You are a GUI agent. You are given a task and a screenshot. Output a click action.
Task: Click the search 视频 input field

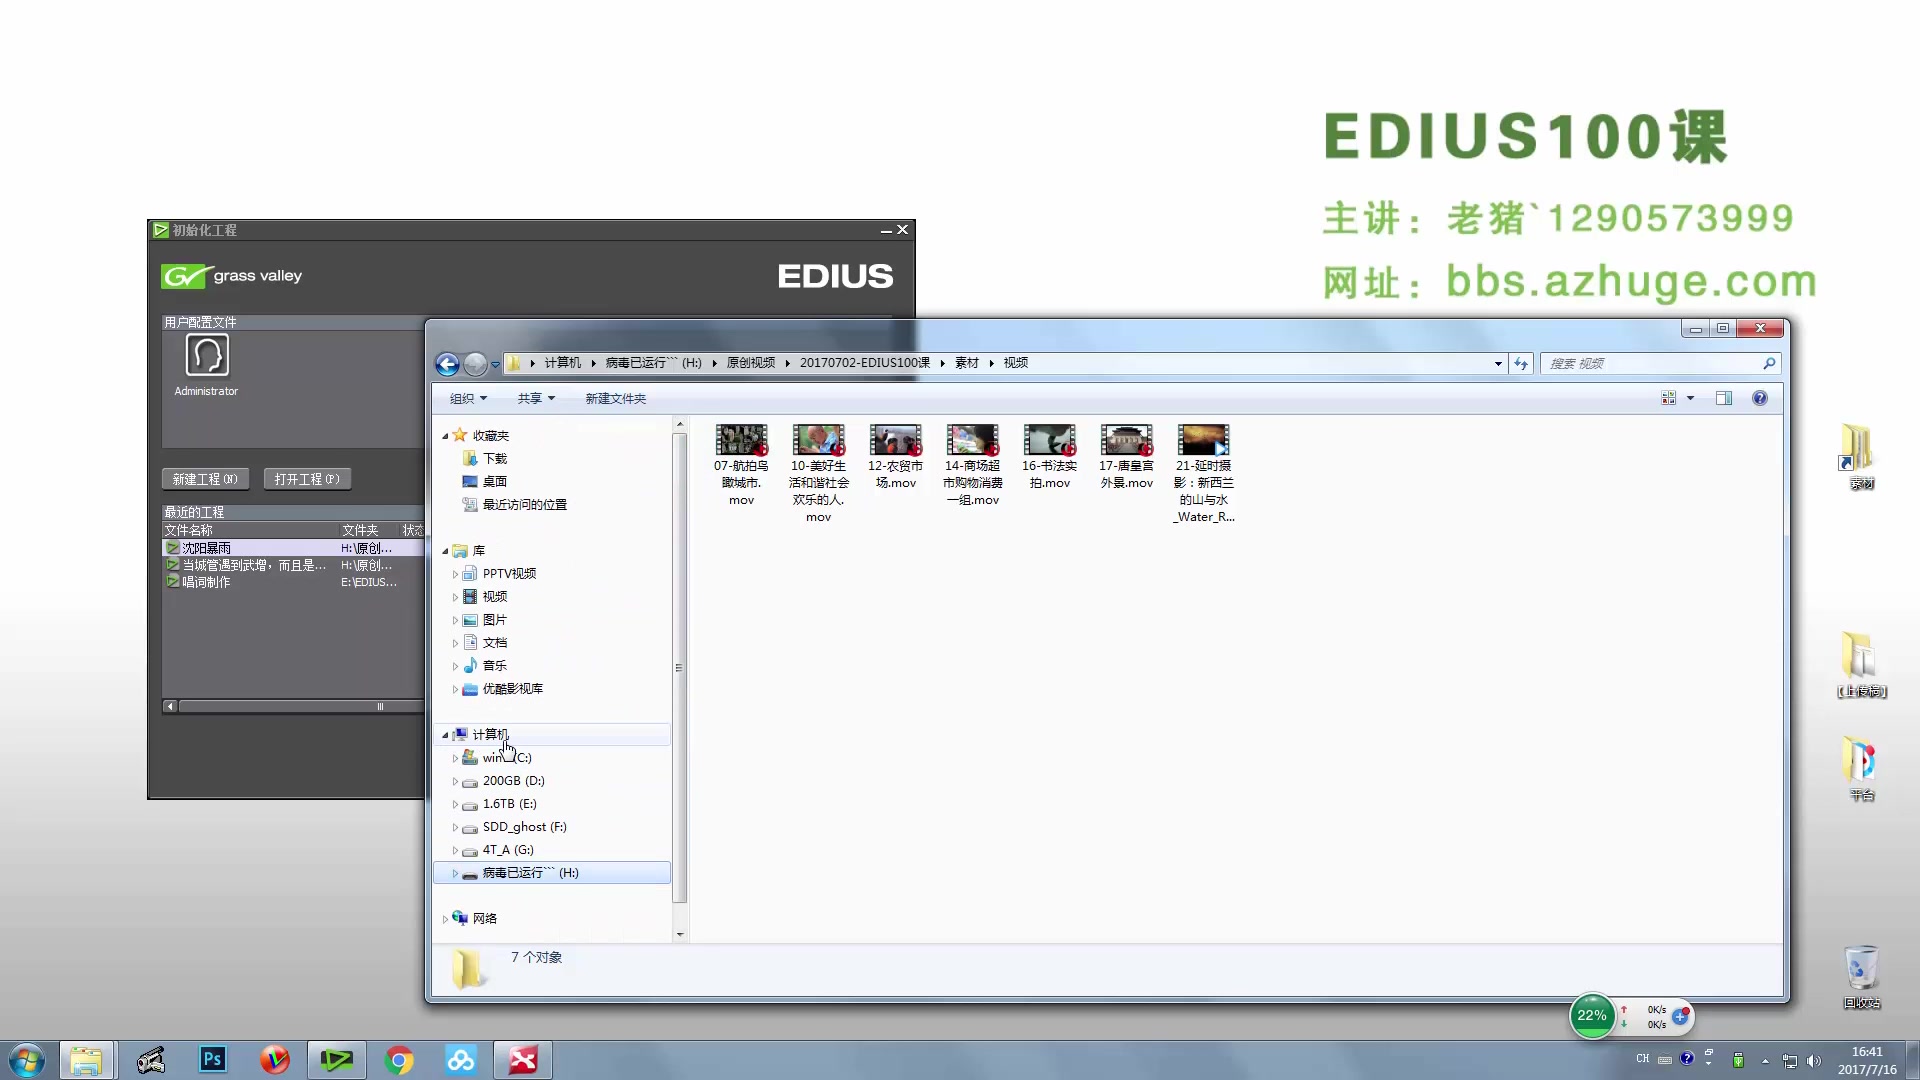(x=1652, y=364)
